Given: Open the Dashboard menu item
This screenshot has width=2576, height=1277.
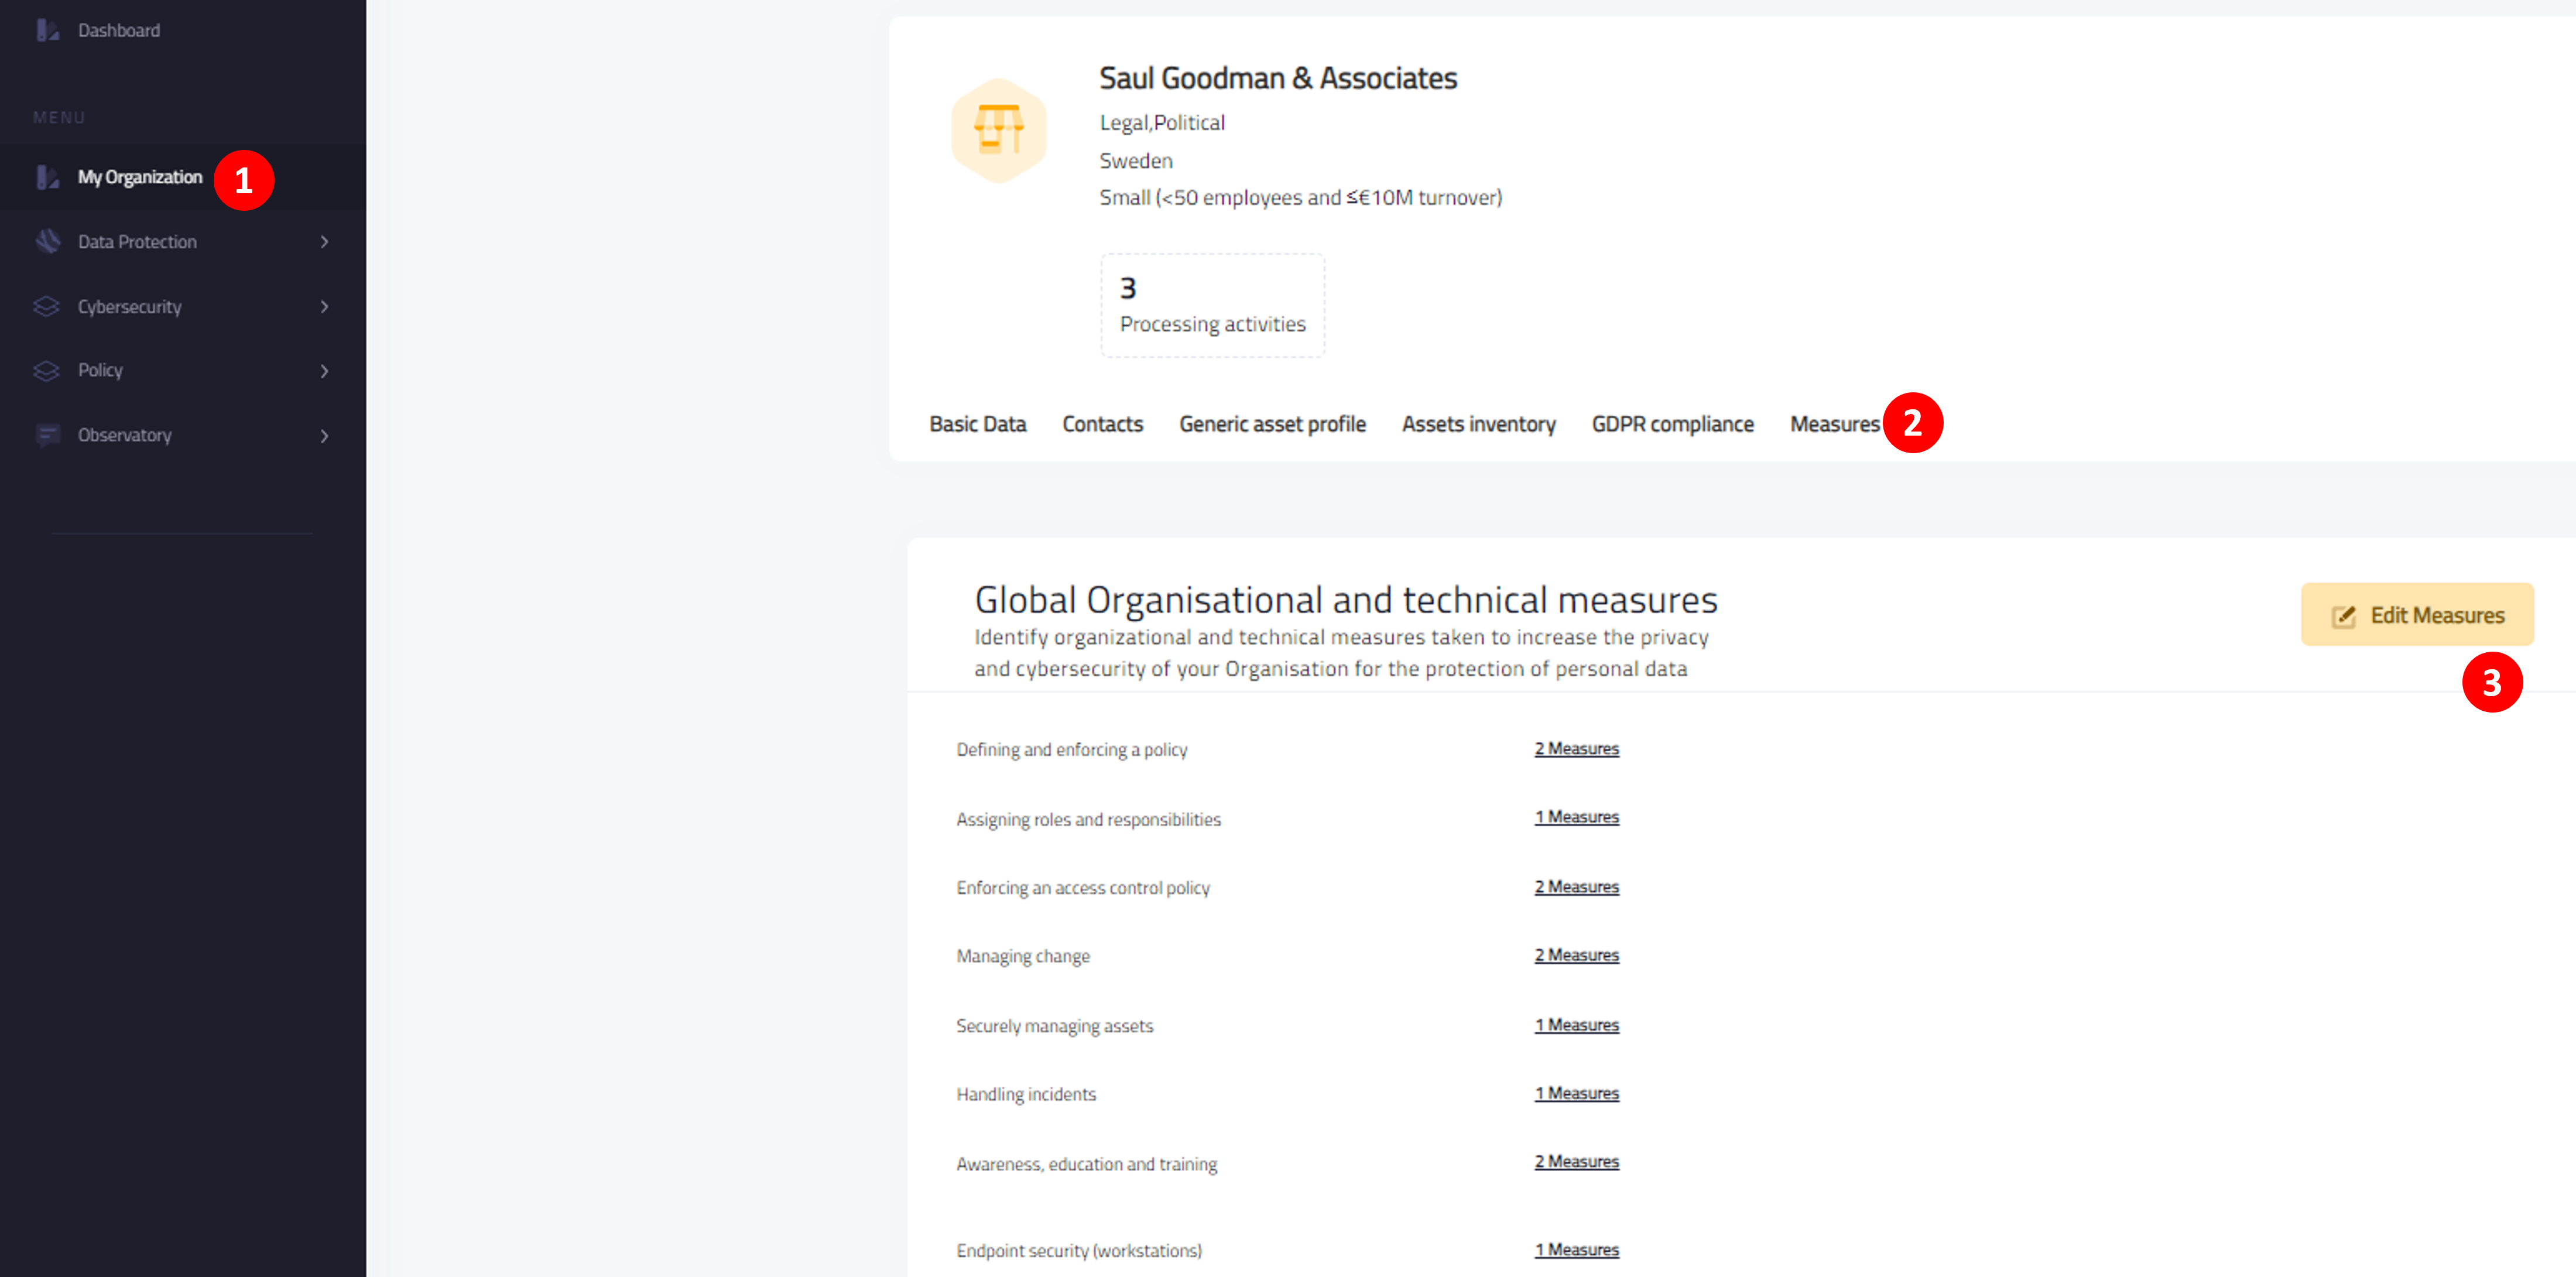Looking at the screenshot, I should [x=119, y=31].
